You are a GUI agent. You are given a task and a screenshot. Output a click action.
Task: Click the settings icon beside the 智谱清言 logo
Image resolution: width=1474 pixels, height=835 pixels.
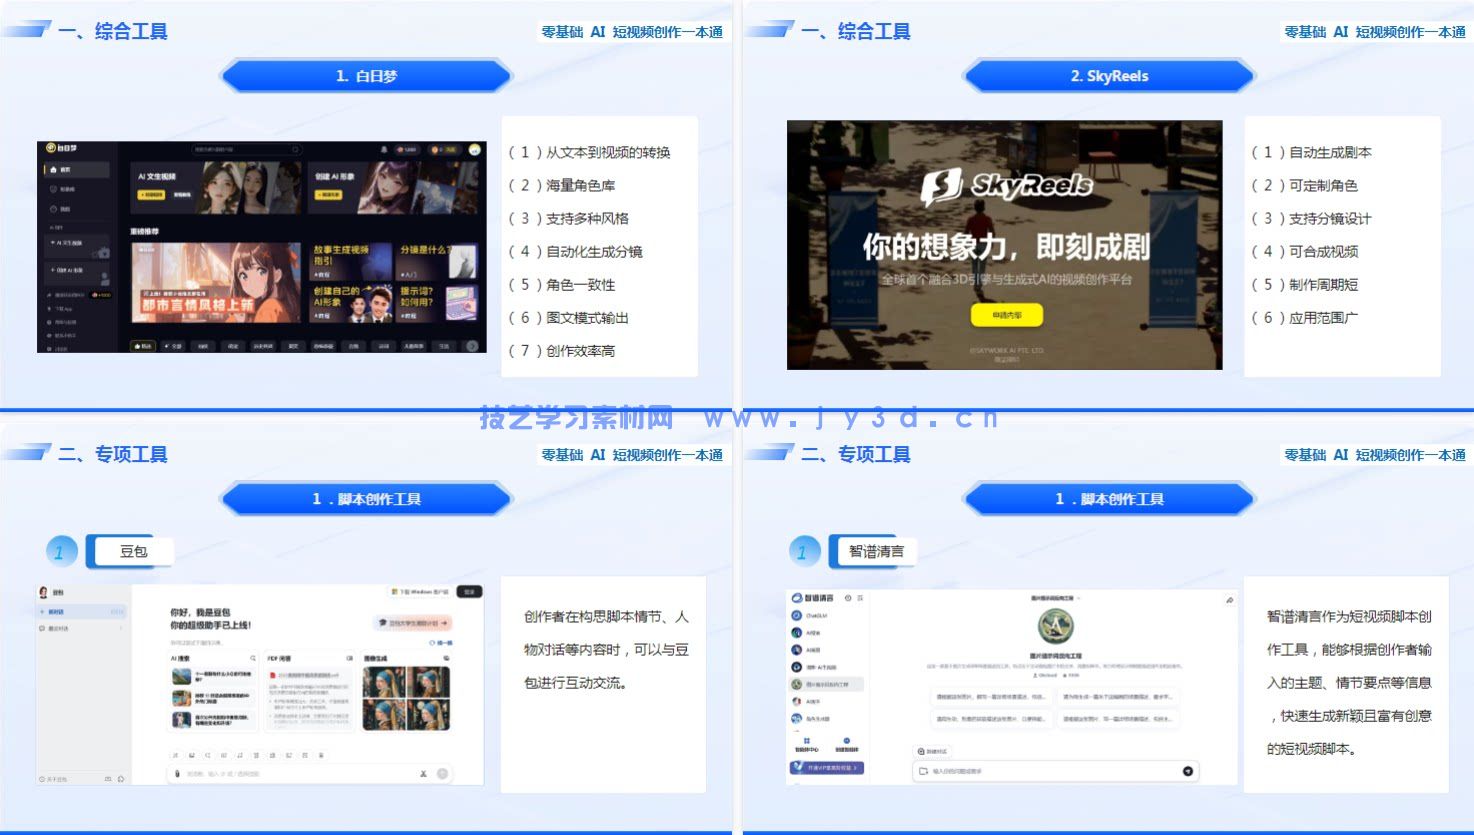pyautogui.click(x=848, y=598)
